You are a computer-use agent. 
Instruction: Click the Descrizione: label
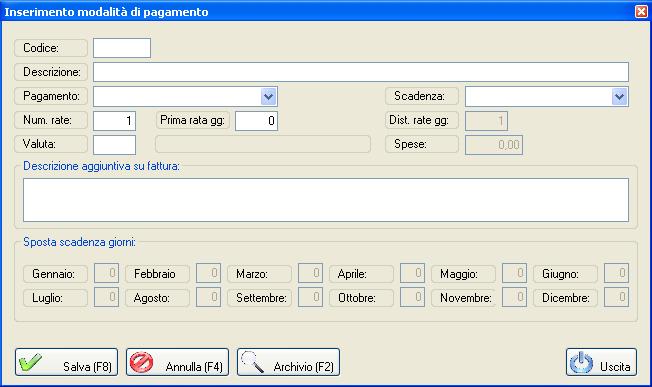pos(52,72)
